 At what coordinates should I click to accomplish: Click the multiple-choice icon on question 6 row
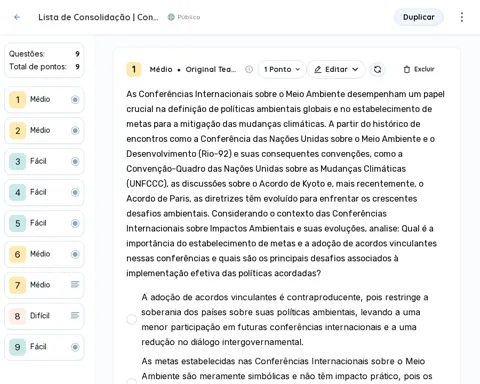(x=75, y=254)
